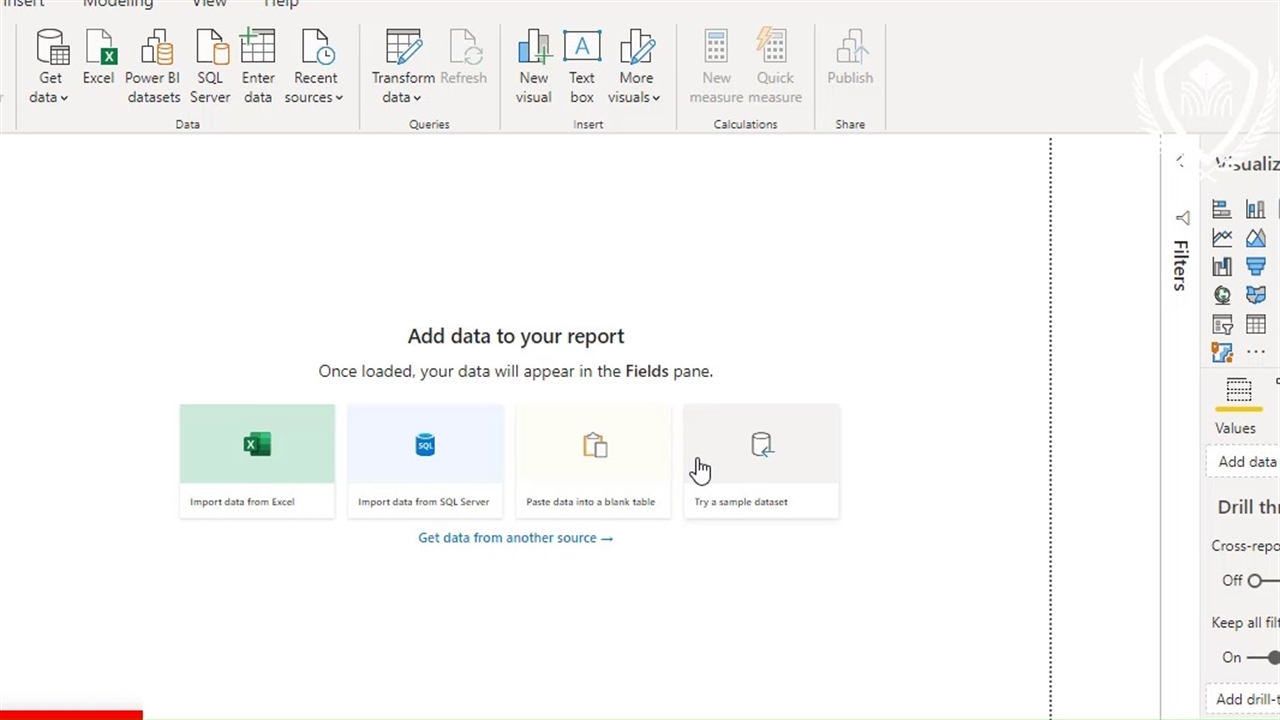Select the globe map visualization icon
Screen dimensions: 1280x720
(x=1222, y=295)
